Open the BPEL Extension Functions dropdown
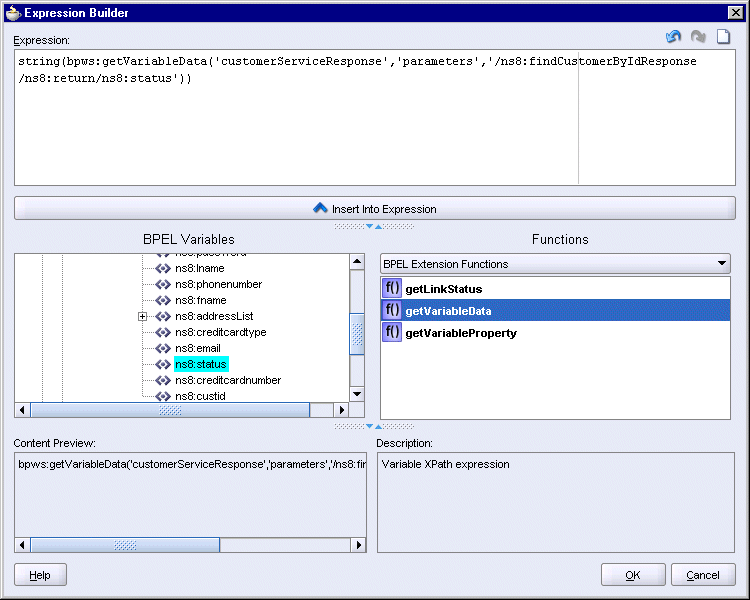Screen dimensions: 750x600 (555, 264)
